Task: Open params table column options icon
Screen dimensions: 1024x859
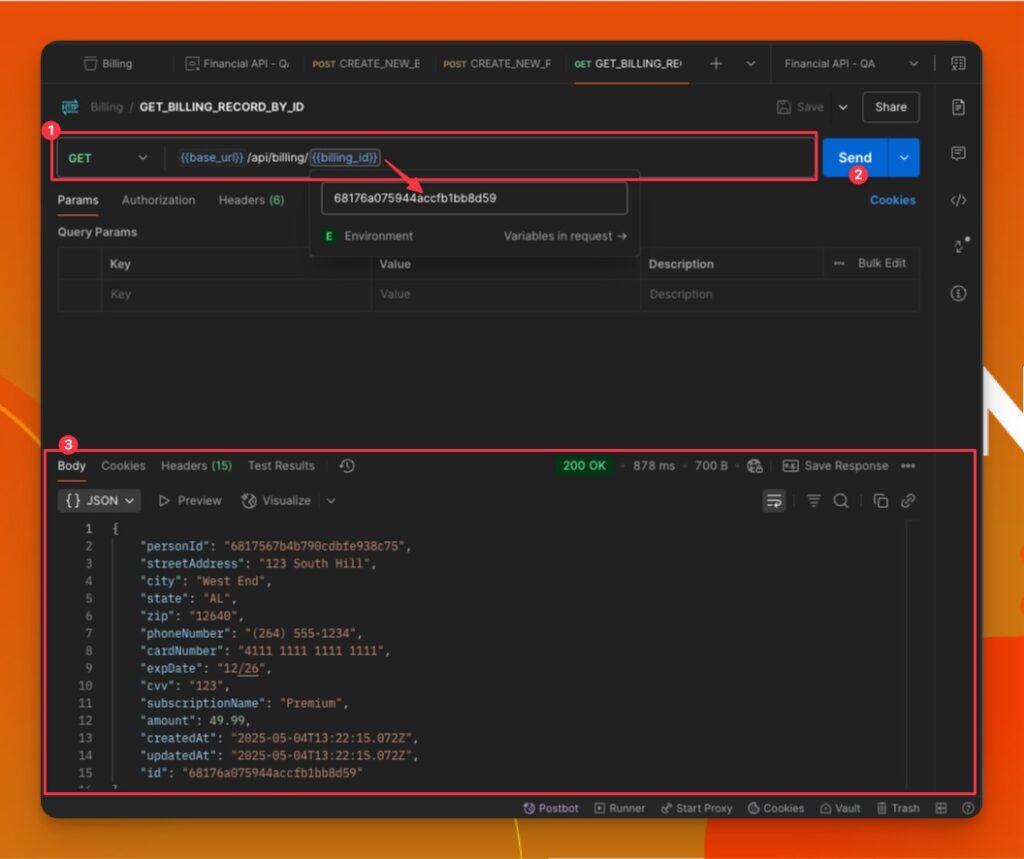Action: pos(839,263)
